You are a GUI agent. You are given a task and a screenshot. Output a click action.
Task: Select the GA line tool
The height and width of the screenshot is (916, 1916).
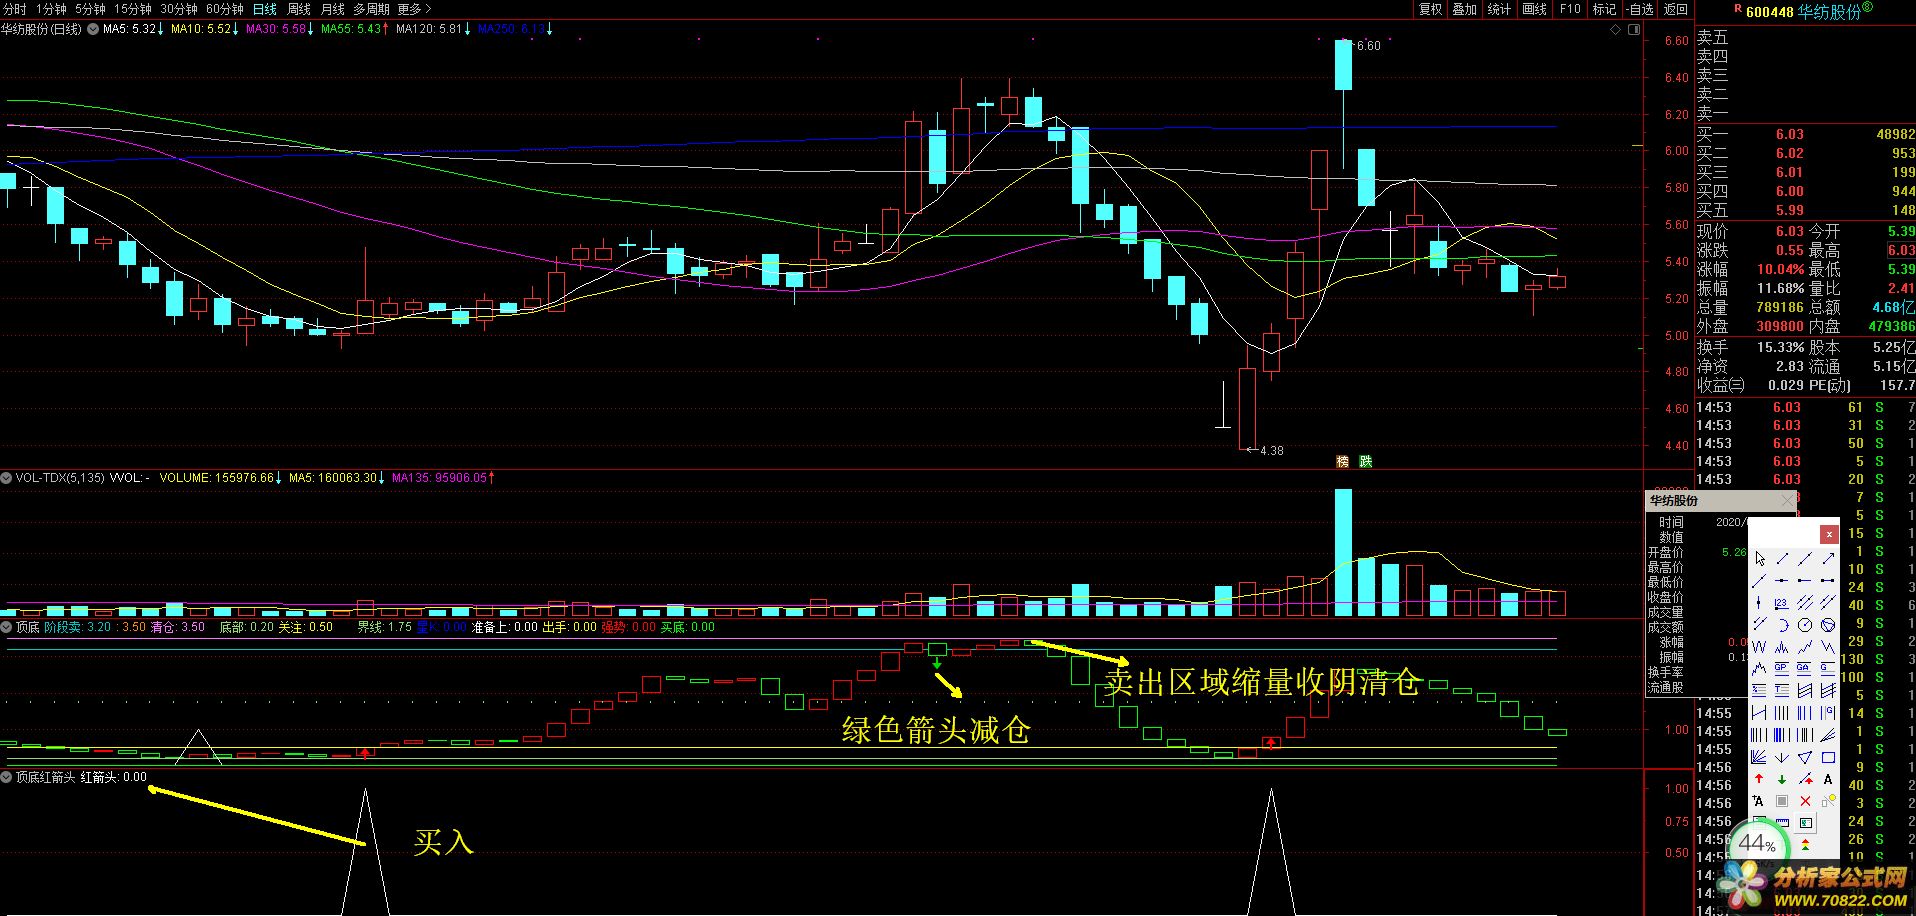[x=1805, y=669]
